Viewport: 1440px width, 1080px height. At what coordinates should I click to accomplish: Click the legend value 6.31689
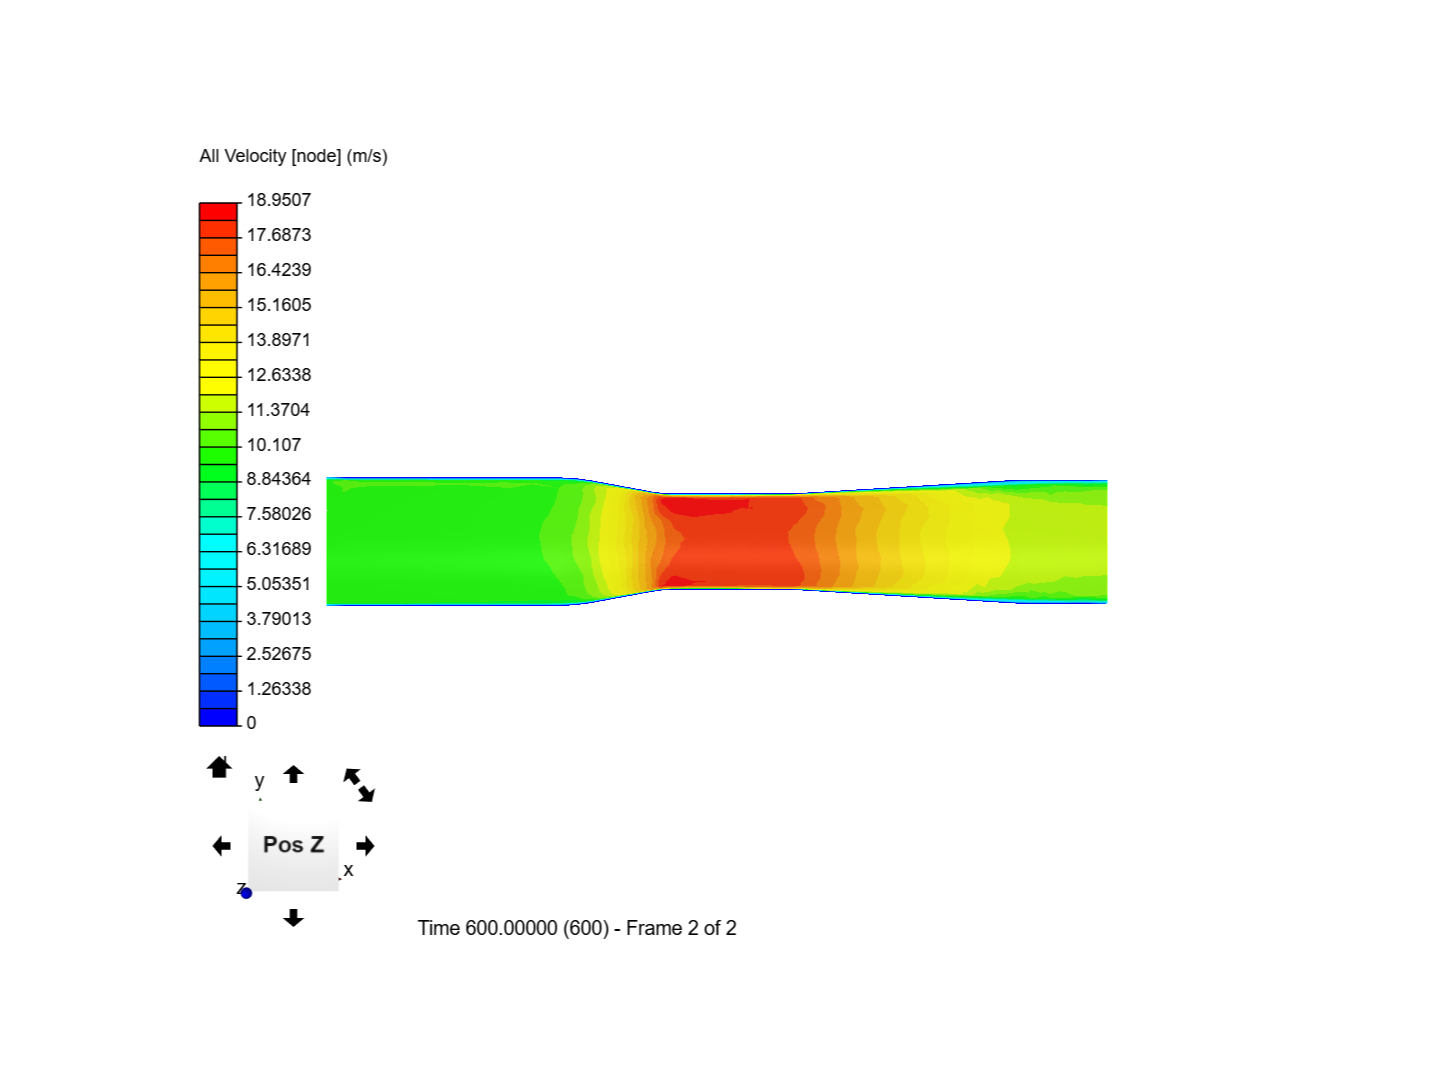(x=279, y=549)
